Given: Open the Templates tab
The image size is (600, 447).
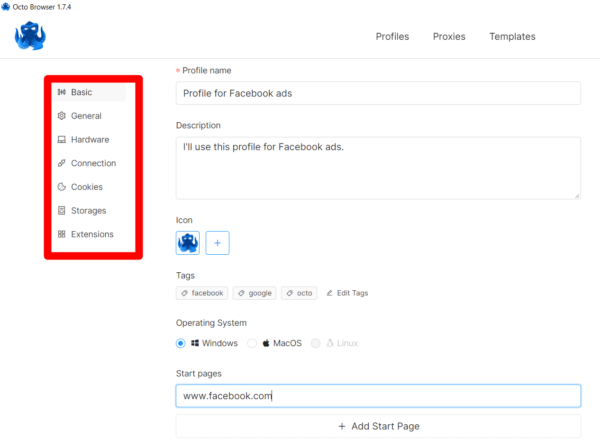Looking at the screenshot, I should point(512,37).
